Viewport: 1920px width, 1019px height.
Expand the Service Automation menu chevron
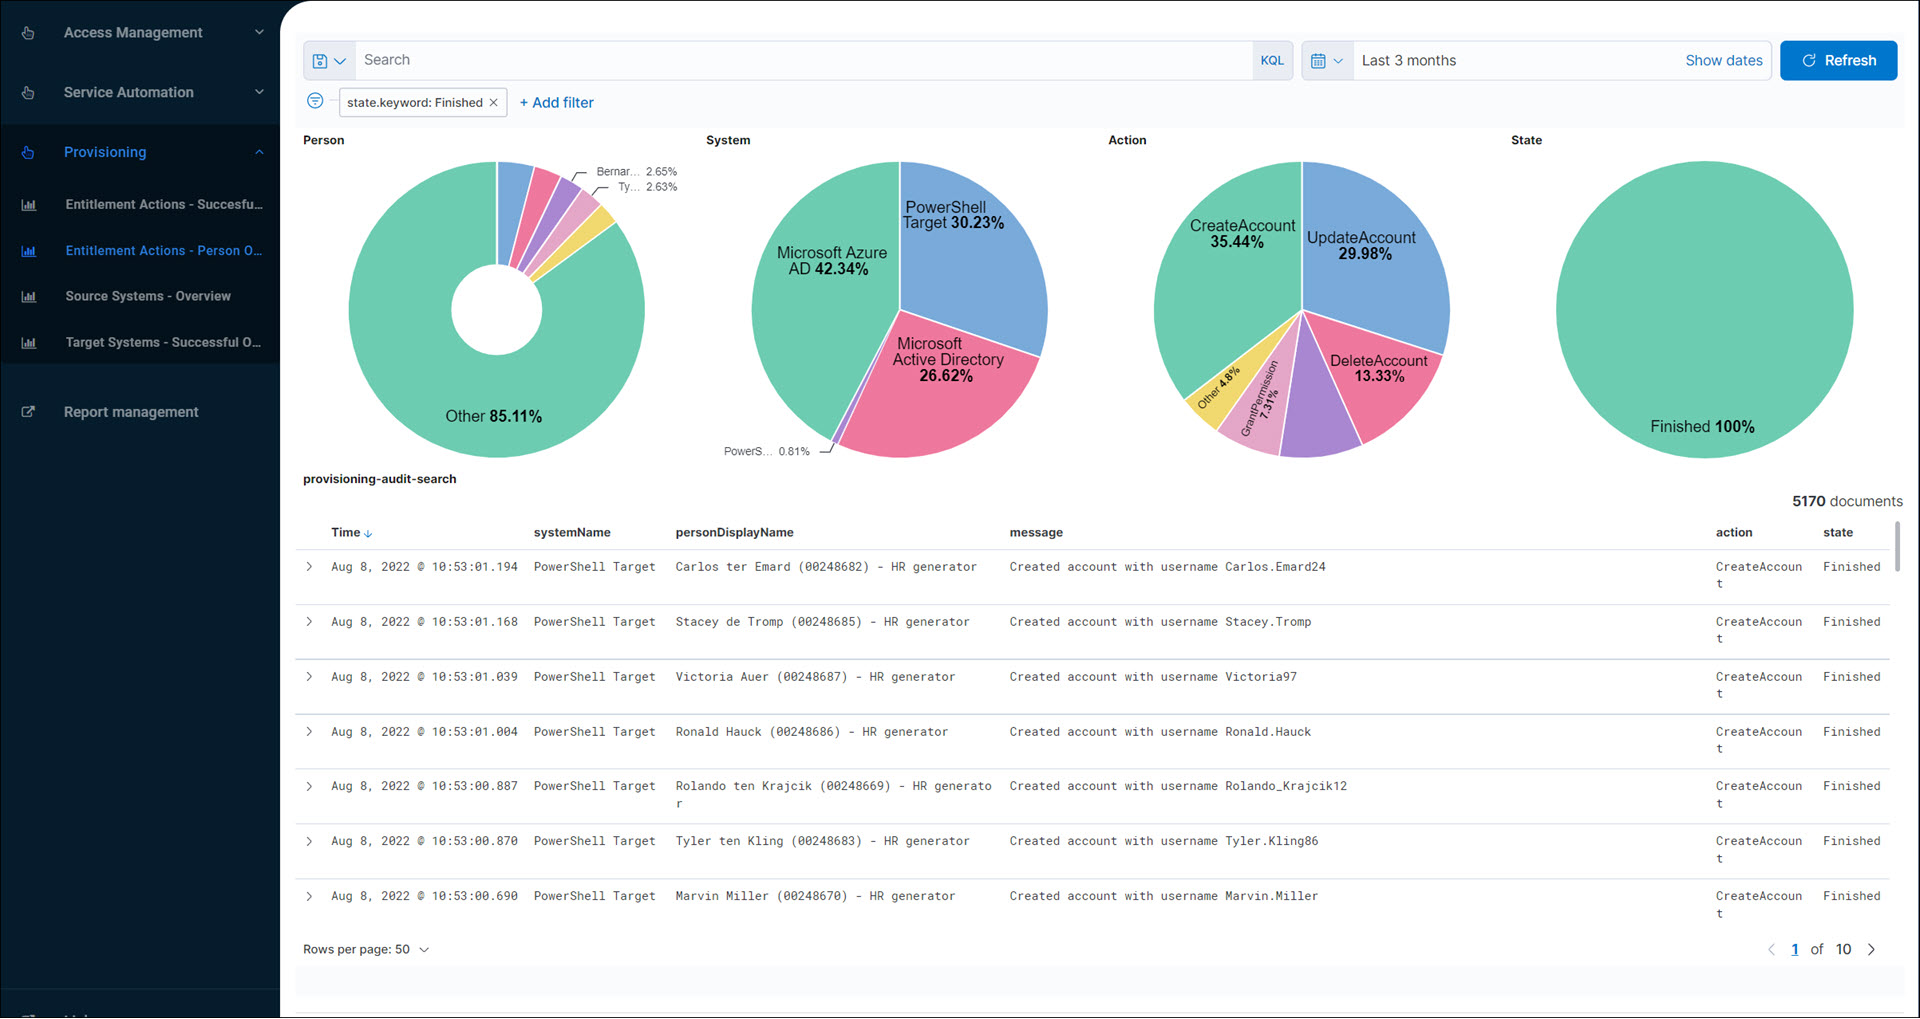259,92
